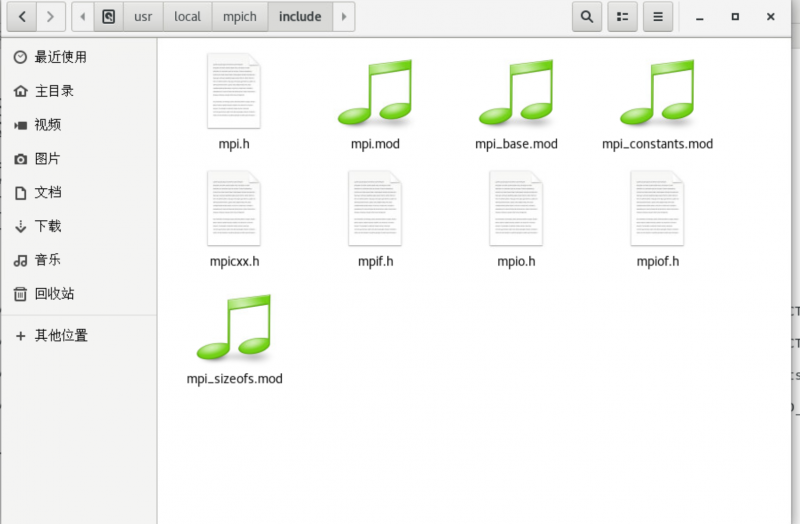Select the mpicxx.h document icon
This screenshot has height=524, width=800.
(x=234, y=209)
